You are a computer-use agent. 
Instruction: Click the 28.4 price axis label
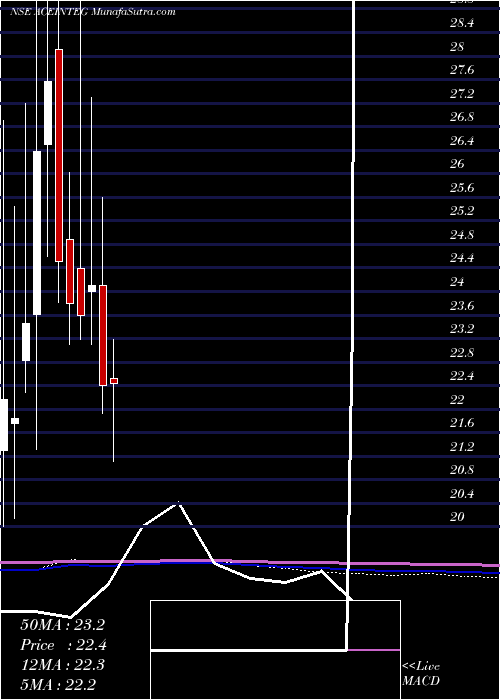462,23
